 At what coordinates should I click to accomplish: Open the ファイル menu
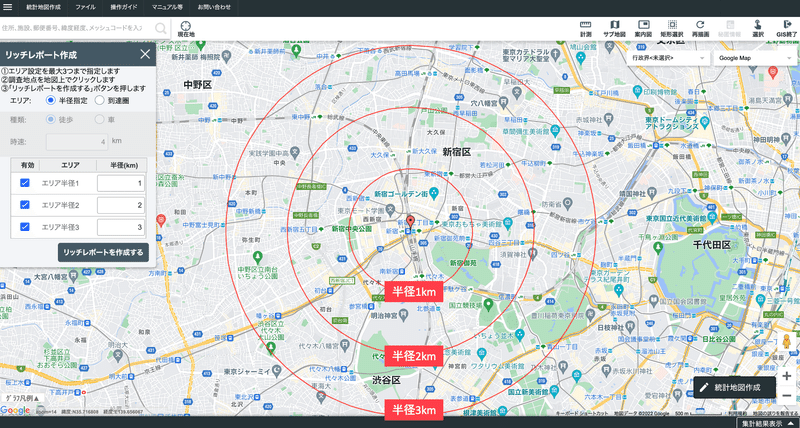85,7
